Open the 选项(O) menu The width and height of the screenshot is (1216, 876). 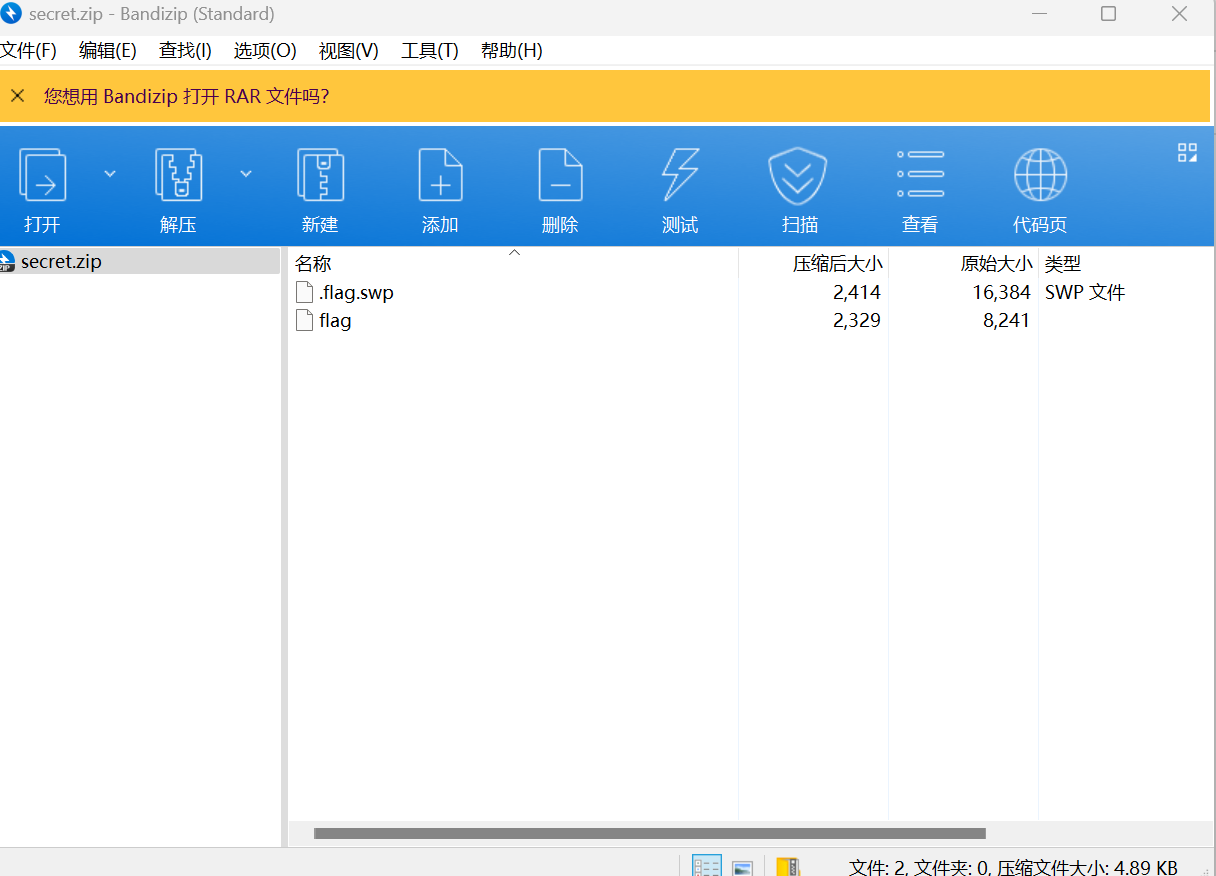coord(265,51)
